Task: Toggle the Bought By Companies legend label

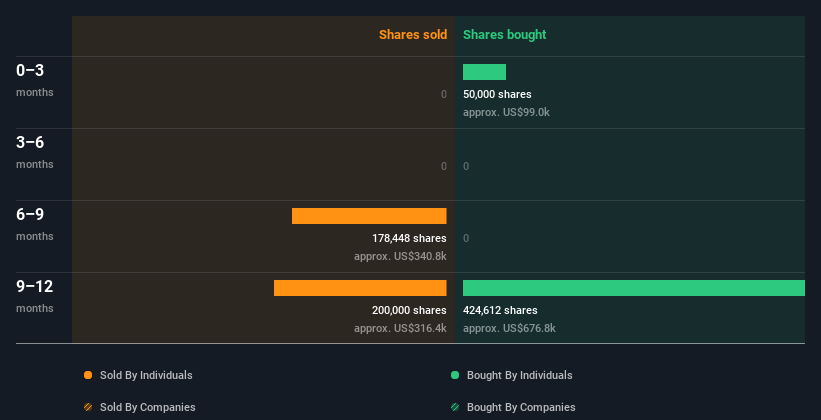Action: [521, 407]
